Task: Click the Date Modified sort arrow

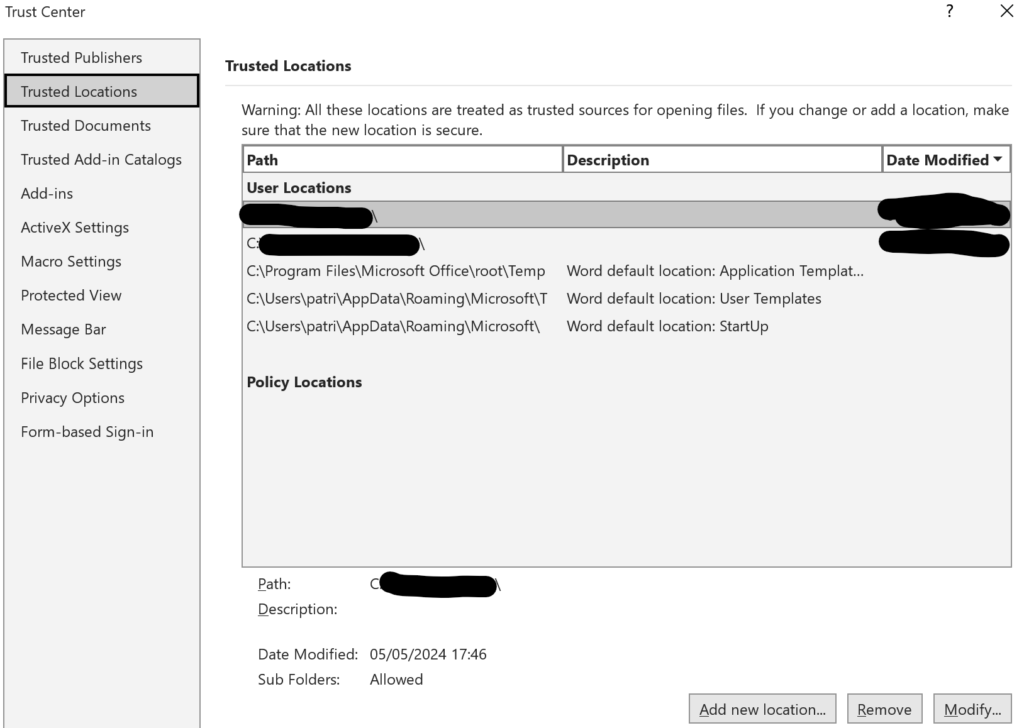Action: (998, 159)
